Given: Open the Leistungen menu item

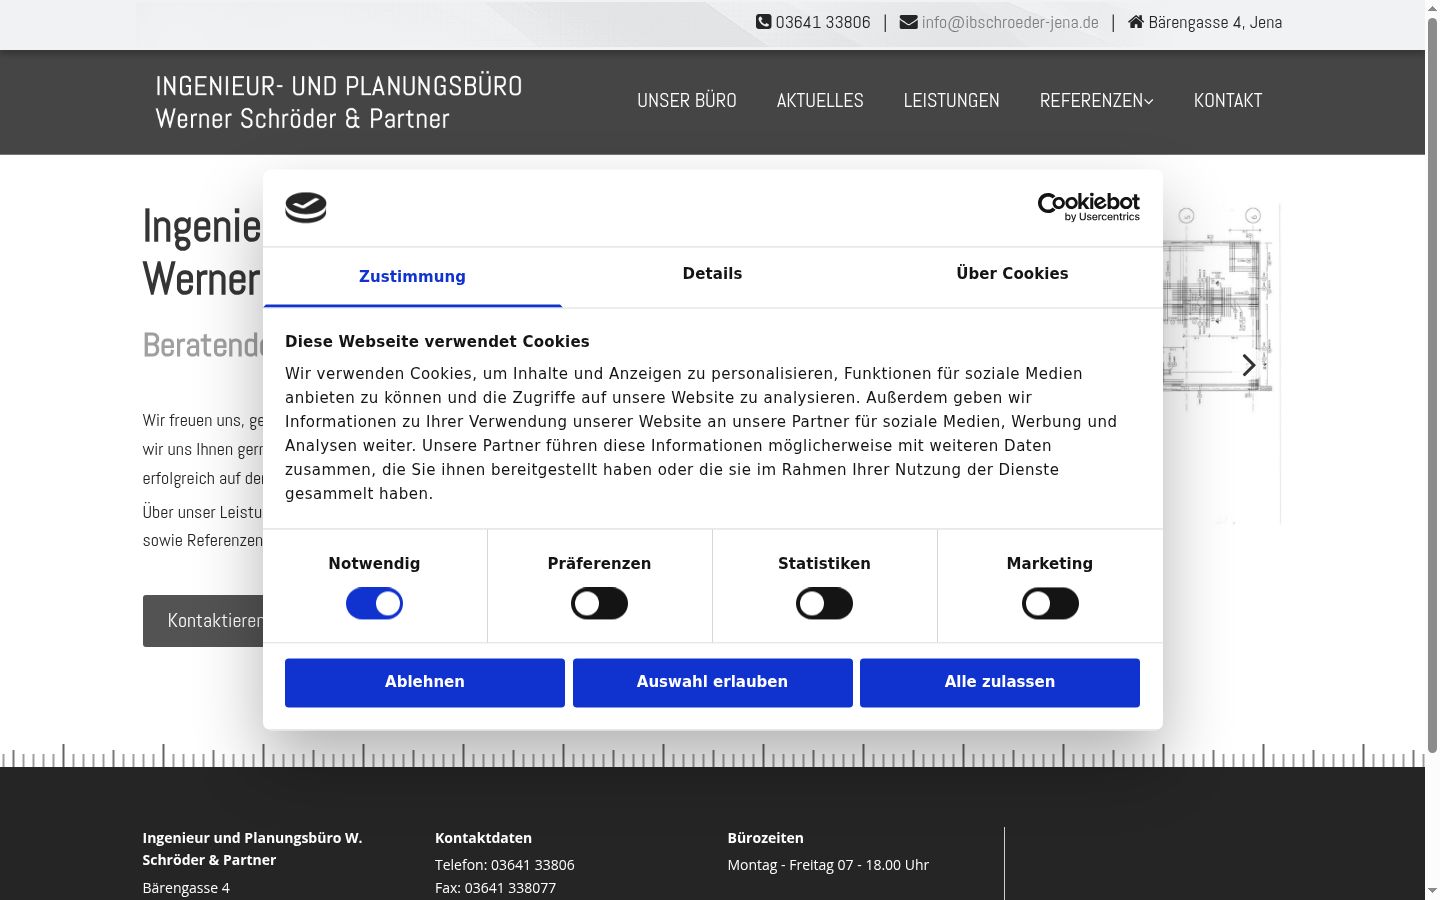Looking at the screenshot, I should [x=951, y=101].
